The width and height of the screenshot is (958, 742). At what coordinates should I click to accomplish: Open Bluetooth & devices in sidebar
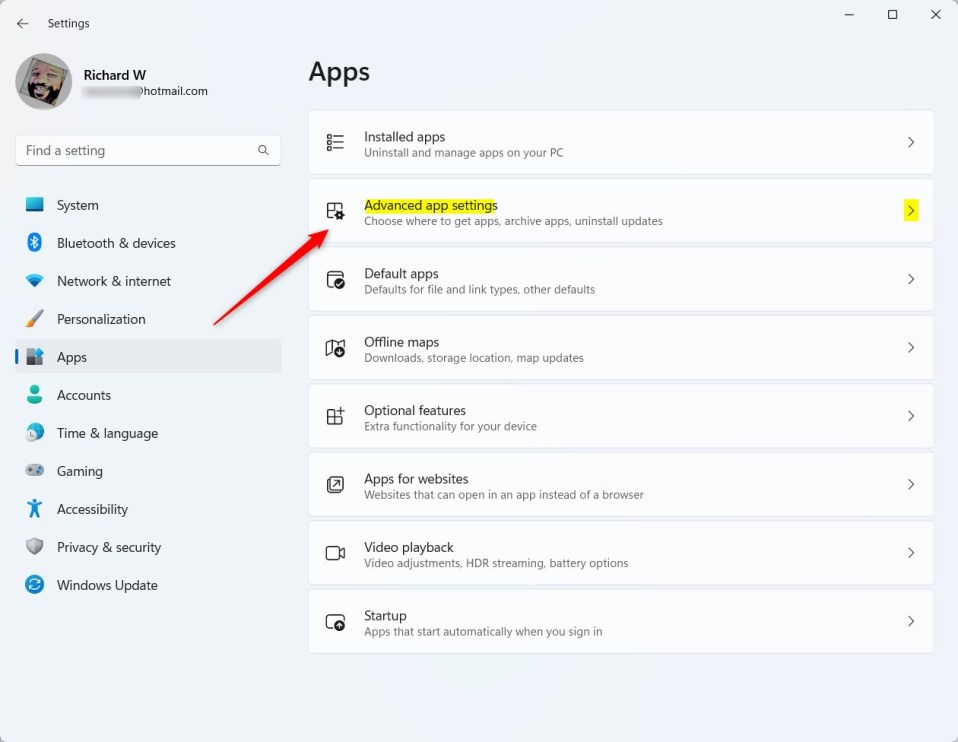pos(116,243)
